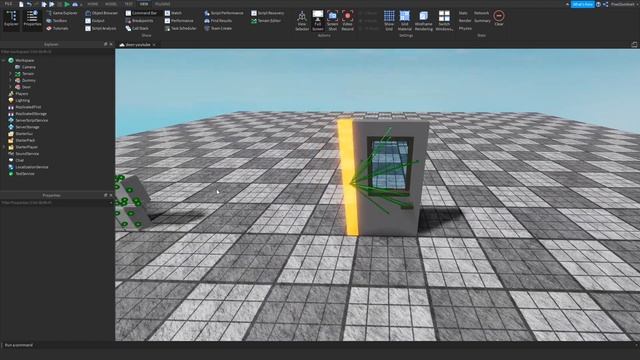
Task: Switch to the TEST ribbon tab
Action: (129, 4)
